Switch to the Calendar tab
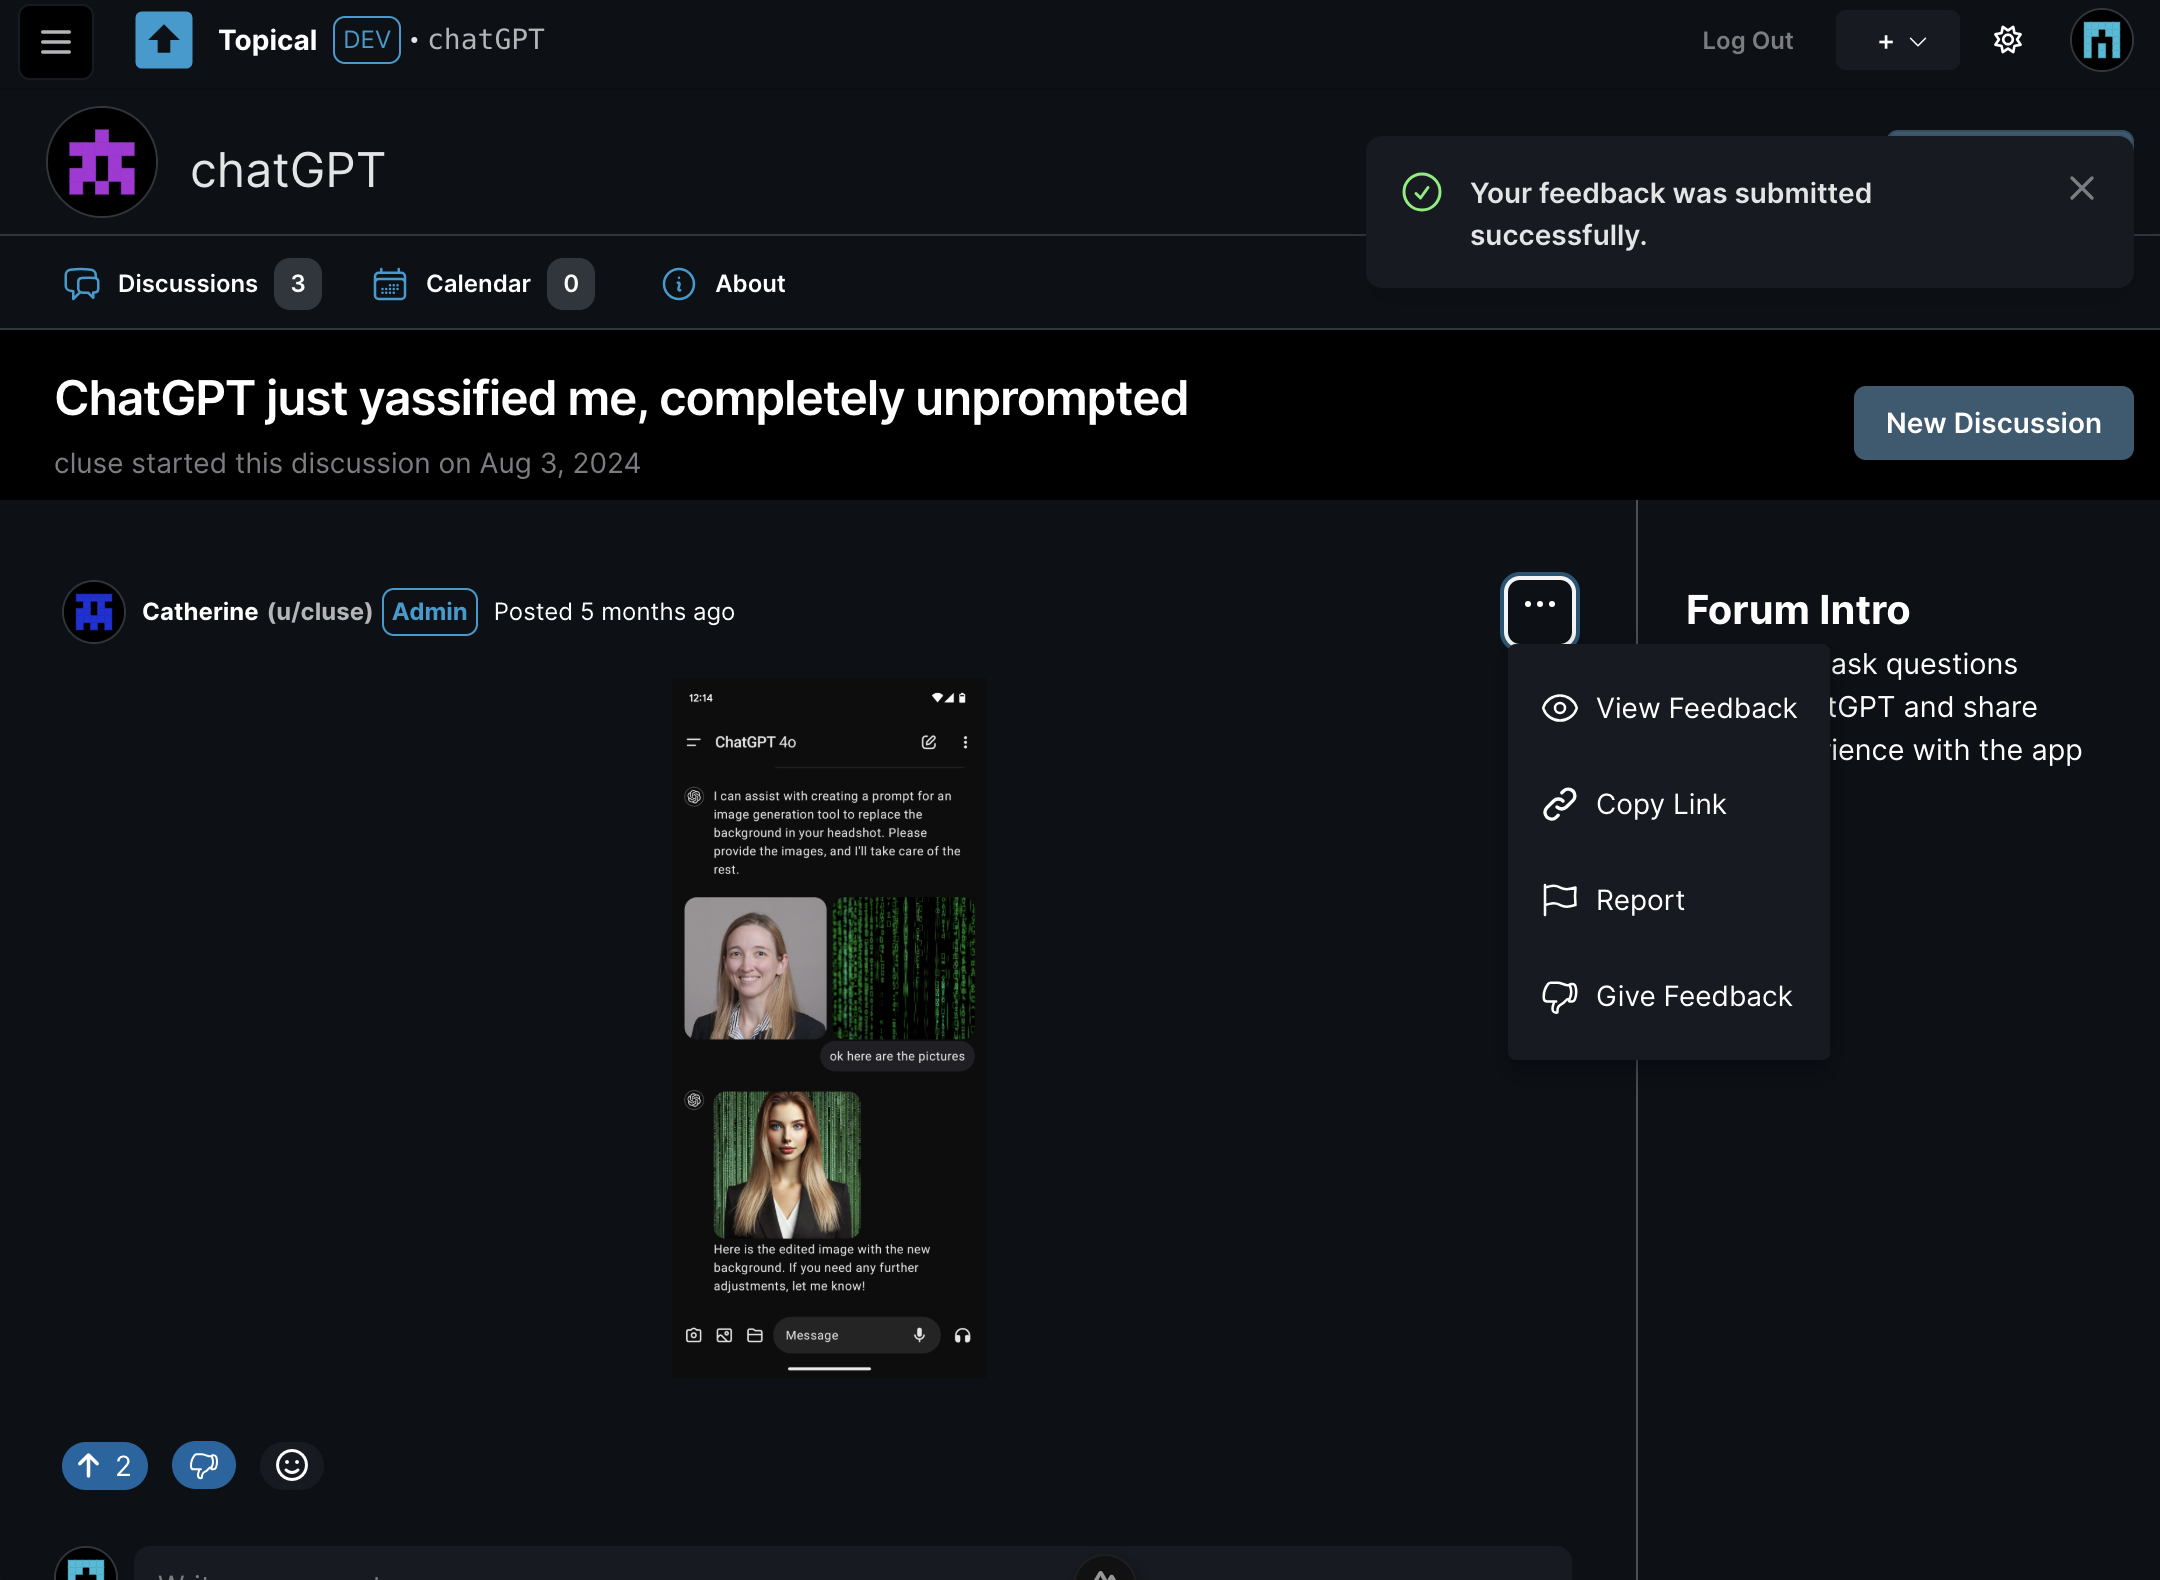Viewport: 2160px width, 1580px height. [483, 284]
